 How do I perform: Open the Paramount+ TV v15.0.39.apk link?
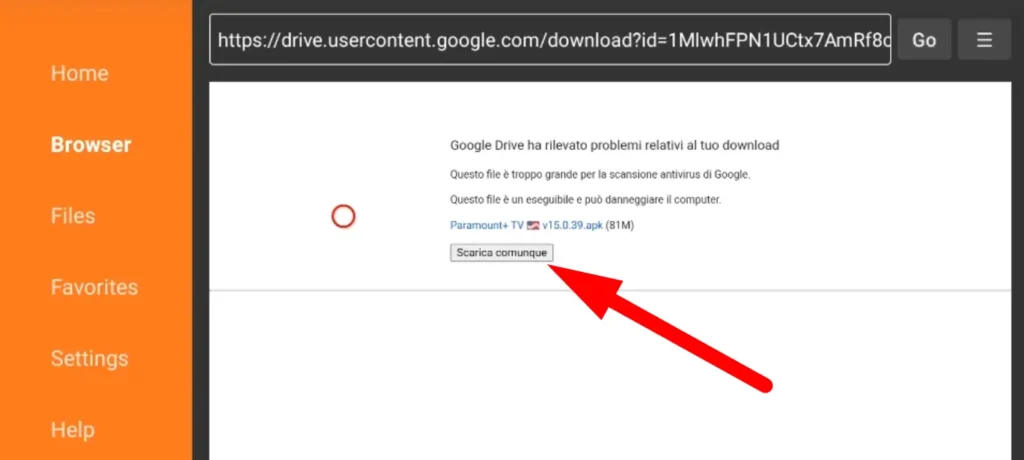pyautogui.click(x=526, y=225)
